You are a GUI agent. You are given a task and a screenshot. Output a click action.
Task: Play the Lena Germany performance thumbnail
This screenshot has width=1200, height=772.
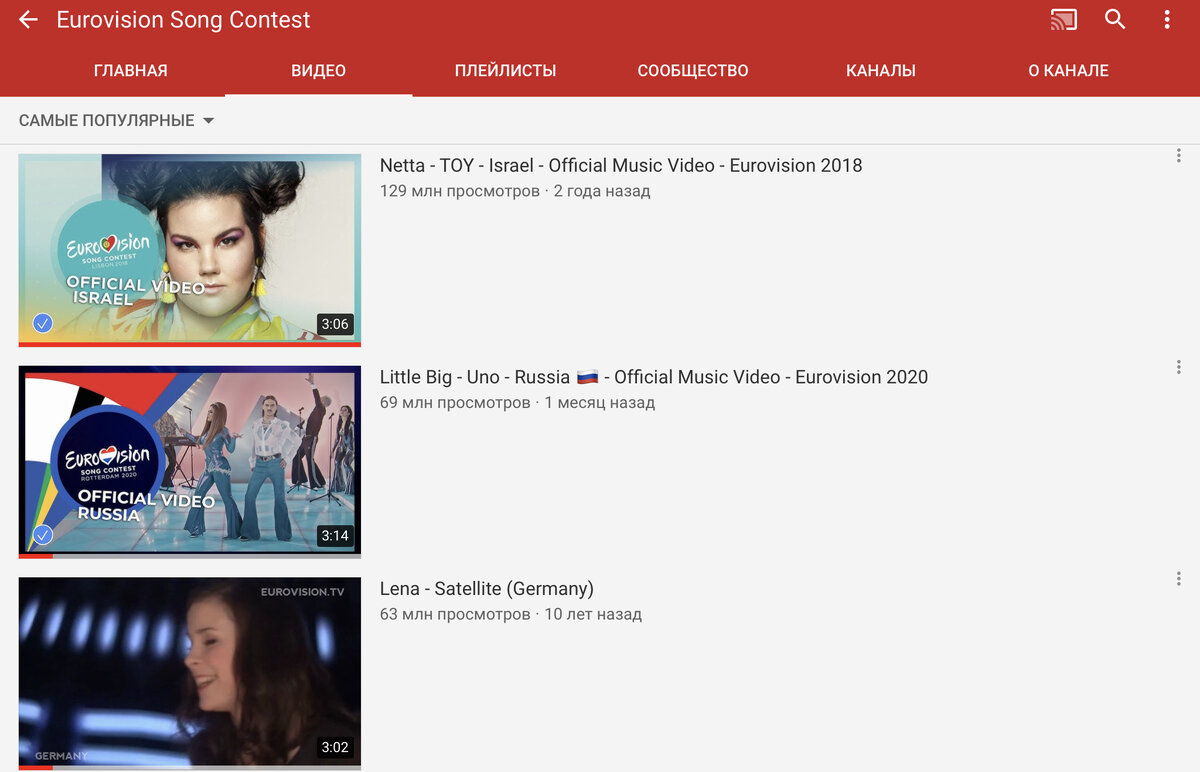pyautogui.click(x=190, y=672)
